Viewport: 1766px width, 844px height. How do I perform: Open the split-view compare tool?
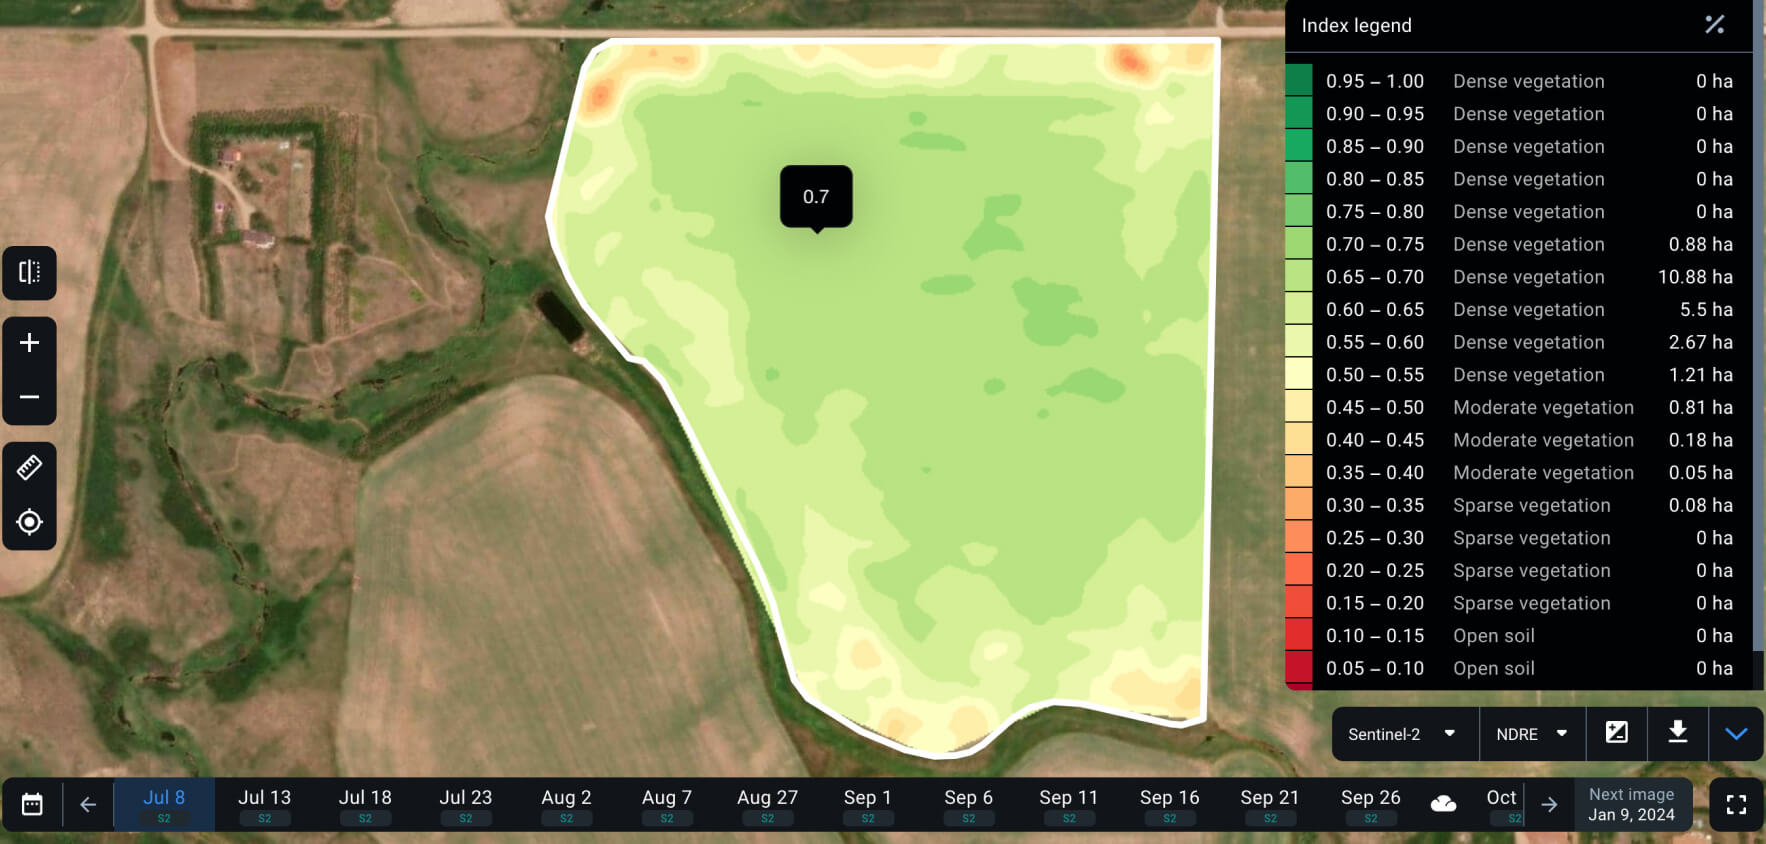pos(29,272)
